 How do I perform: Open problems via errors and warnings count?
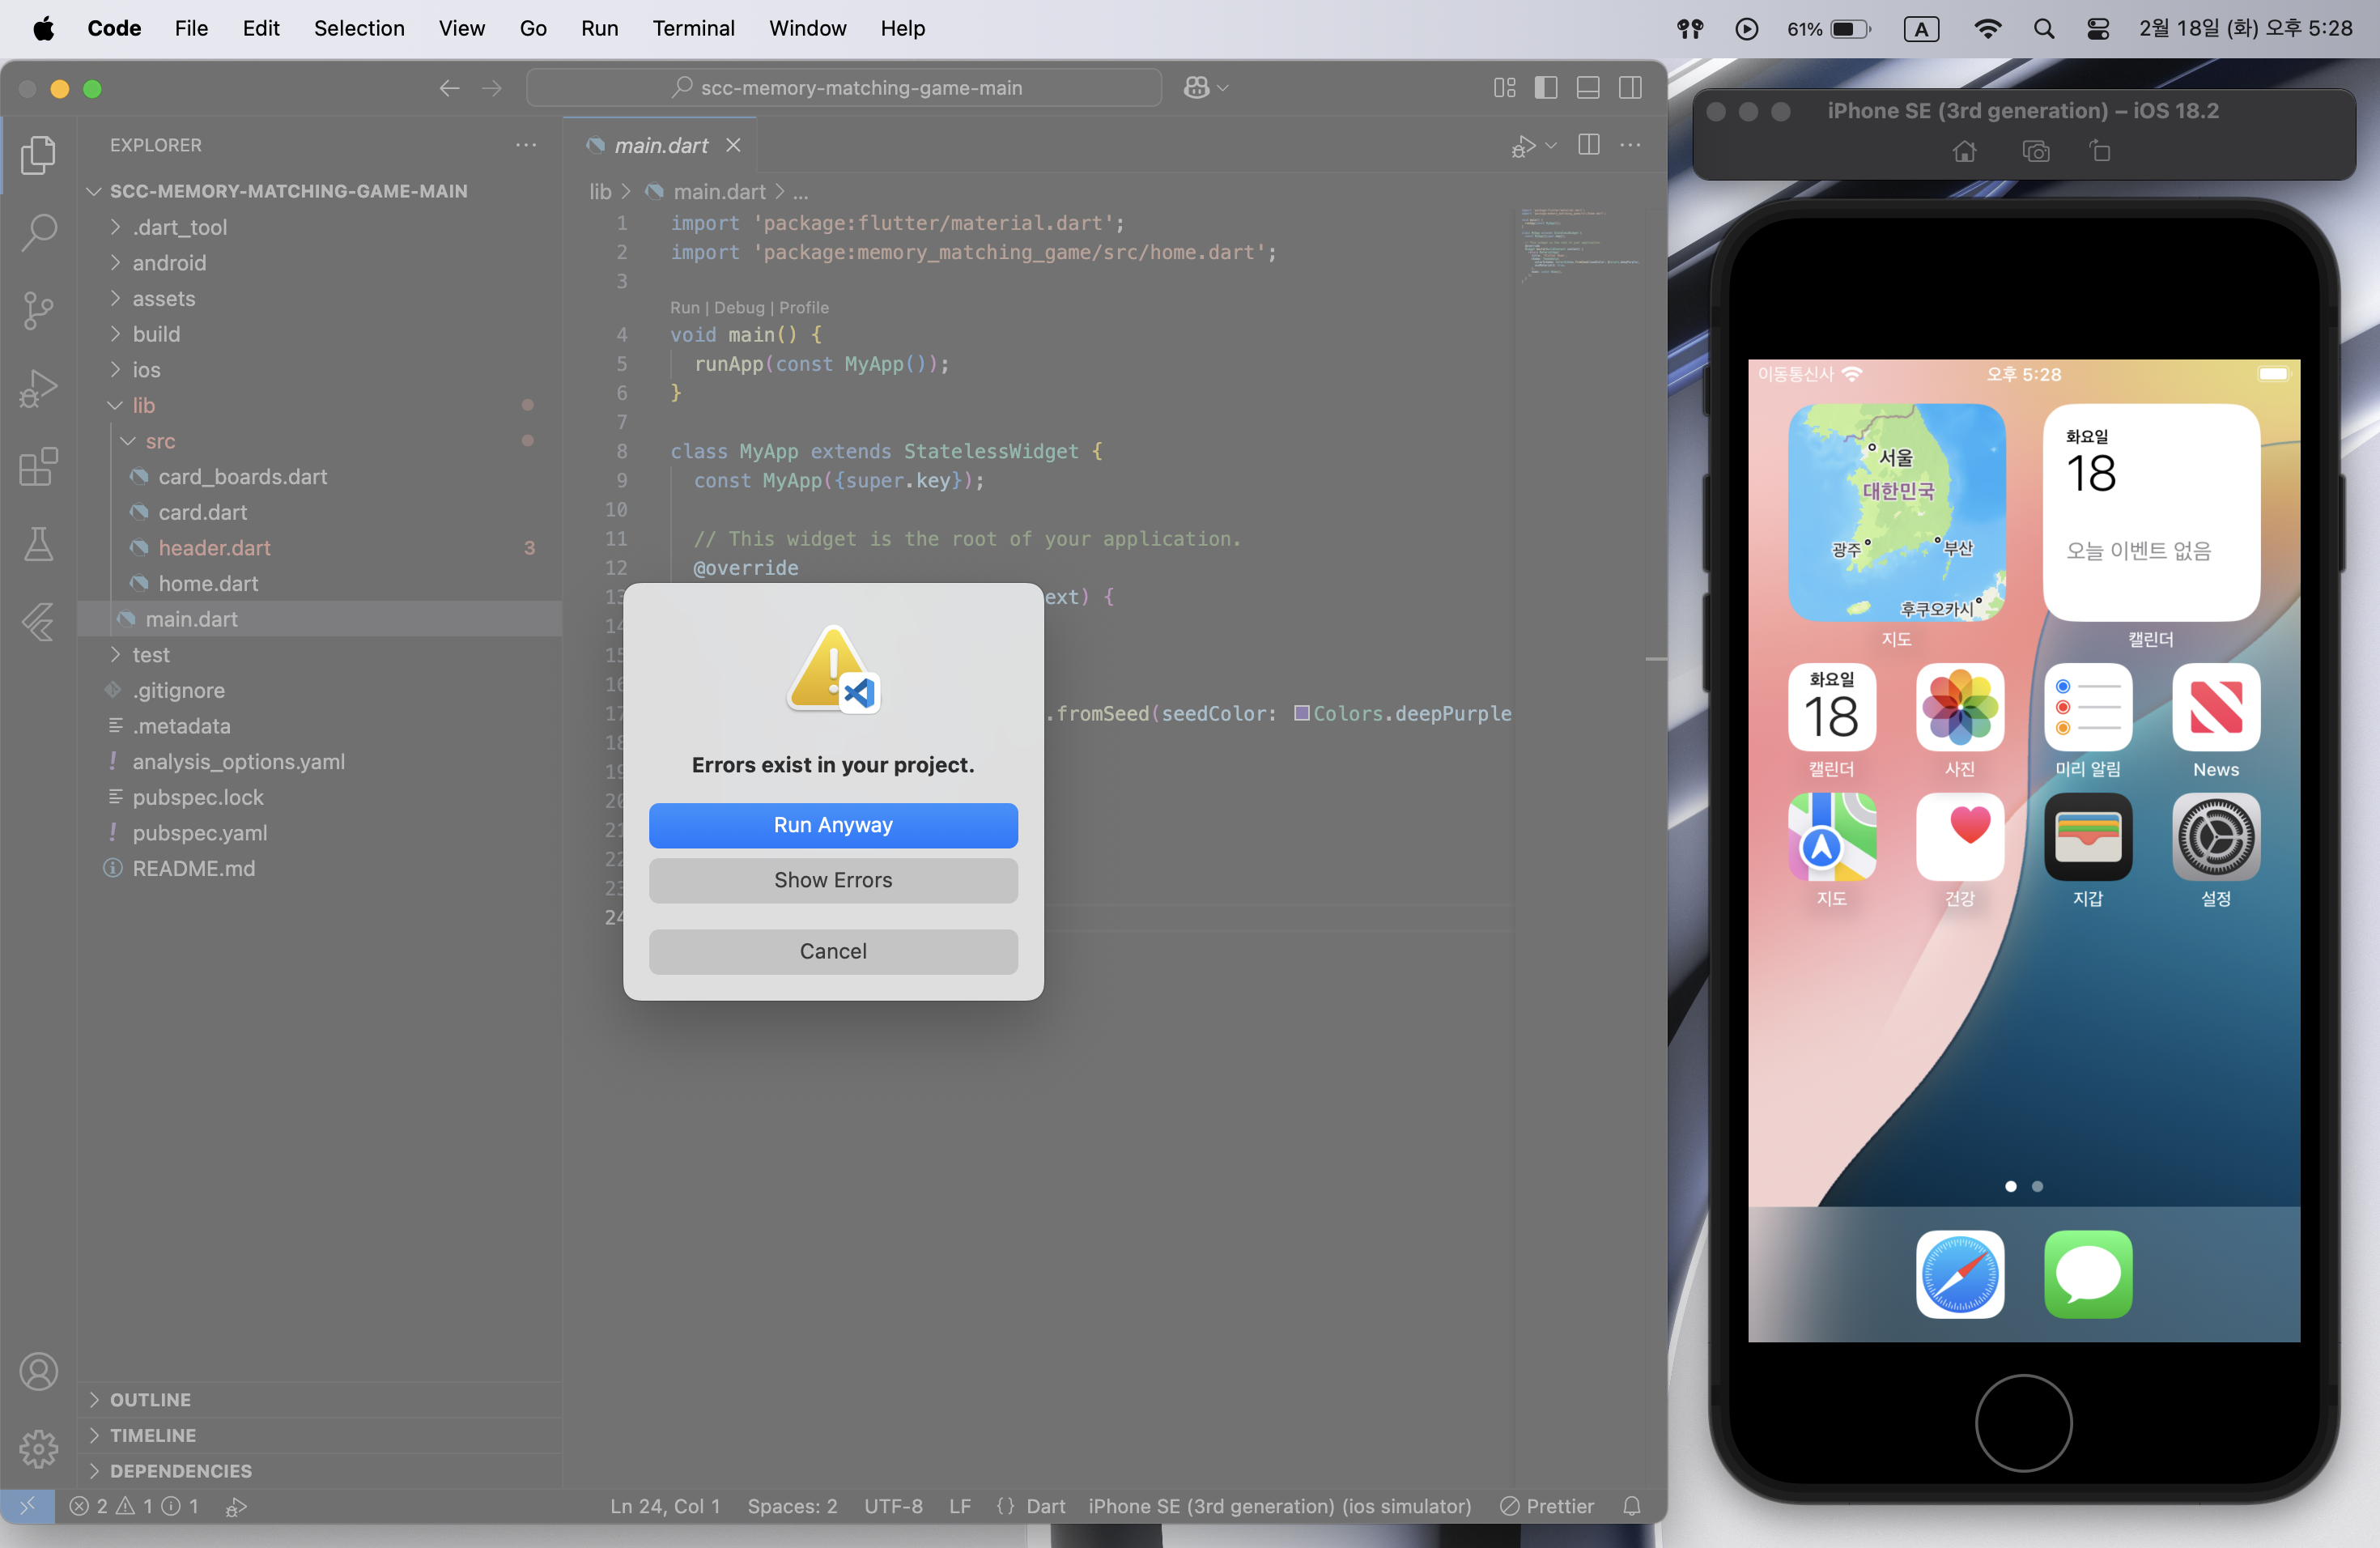(x=134, y=1506)
